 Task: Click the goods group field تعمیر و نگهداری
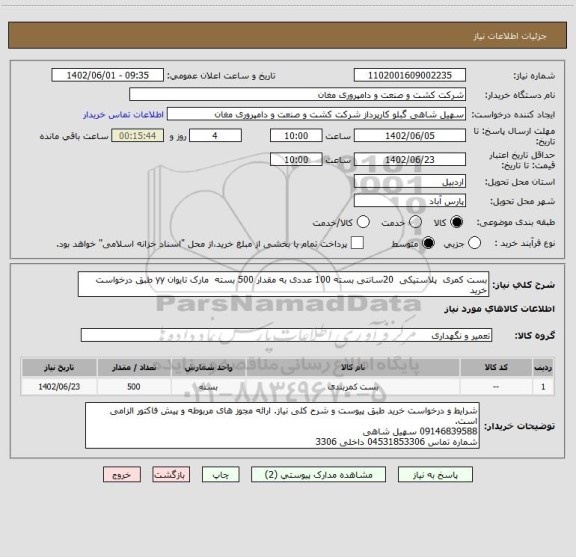click(x=286, y=335)
